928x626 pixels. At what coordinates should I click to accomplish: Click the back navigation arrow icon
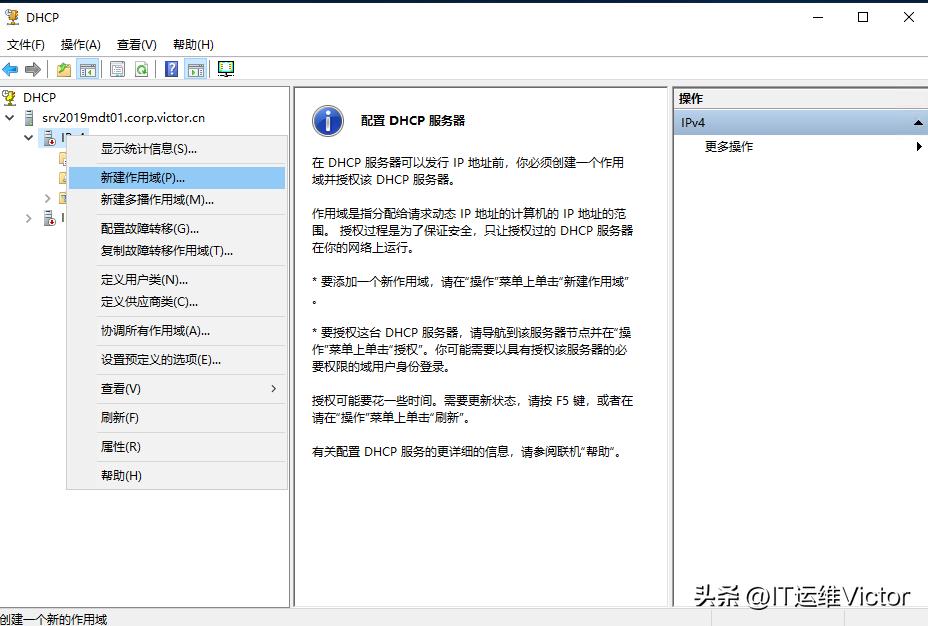point(10,68)
